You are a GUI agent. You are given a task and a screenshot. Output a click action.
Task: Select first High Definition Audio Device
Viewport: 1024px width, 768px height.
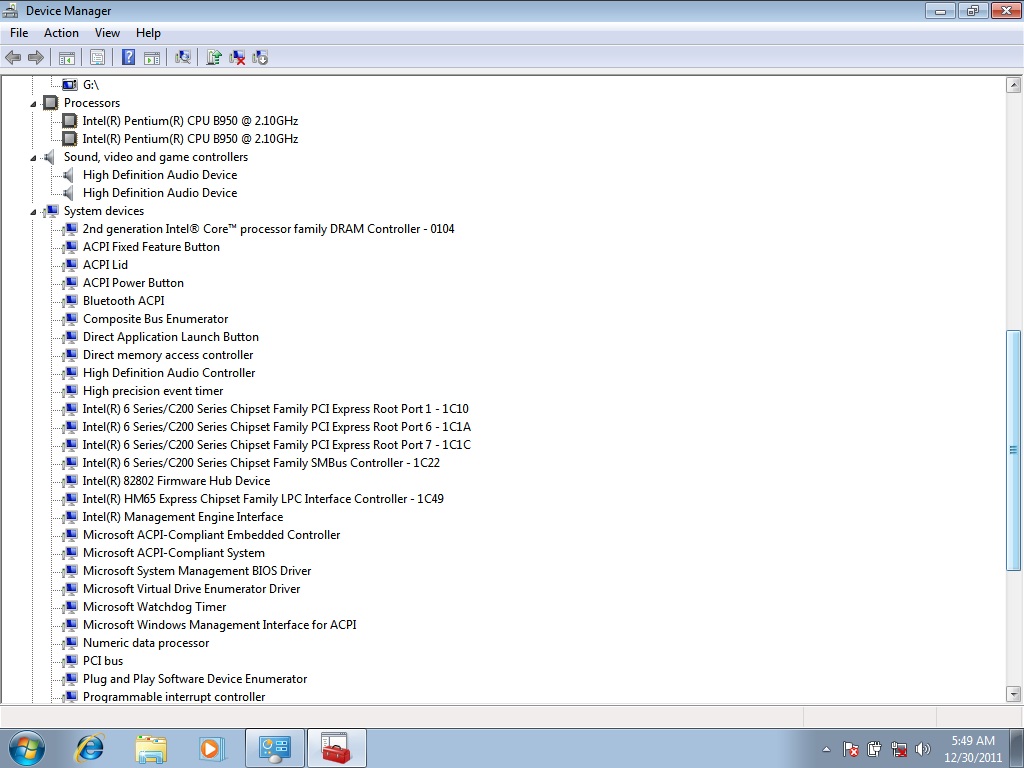[x=160, y=175]
